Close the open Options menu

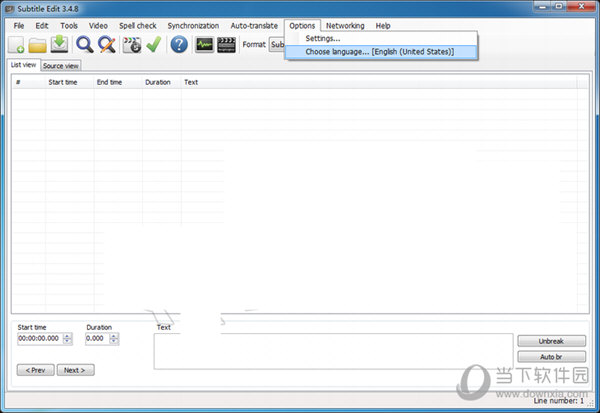pyautogui.click(x=302, y=26)
